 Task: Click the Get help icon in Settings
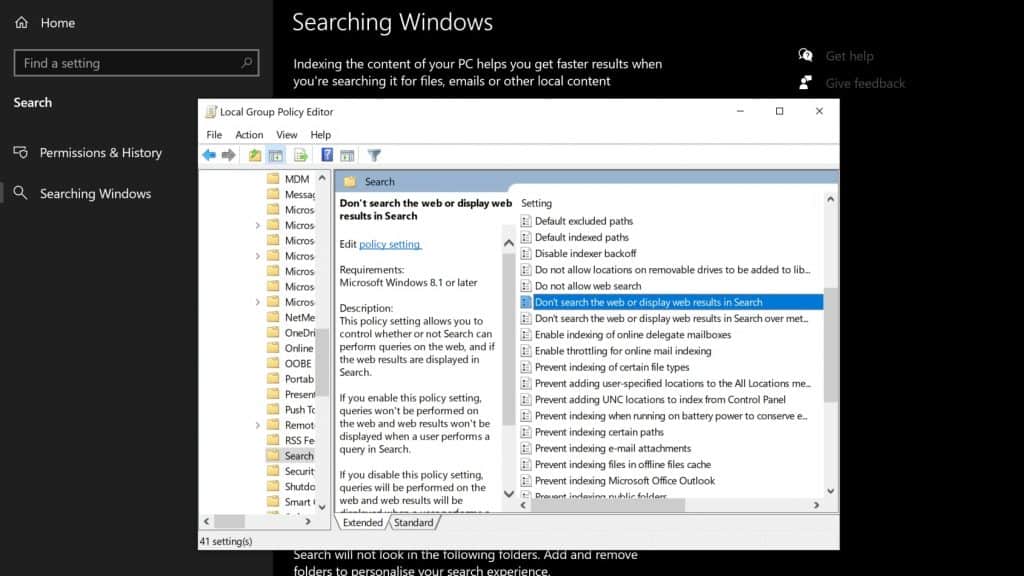[805, 56]
